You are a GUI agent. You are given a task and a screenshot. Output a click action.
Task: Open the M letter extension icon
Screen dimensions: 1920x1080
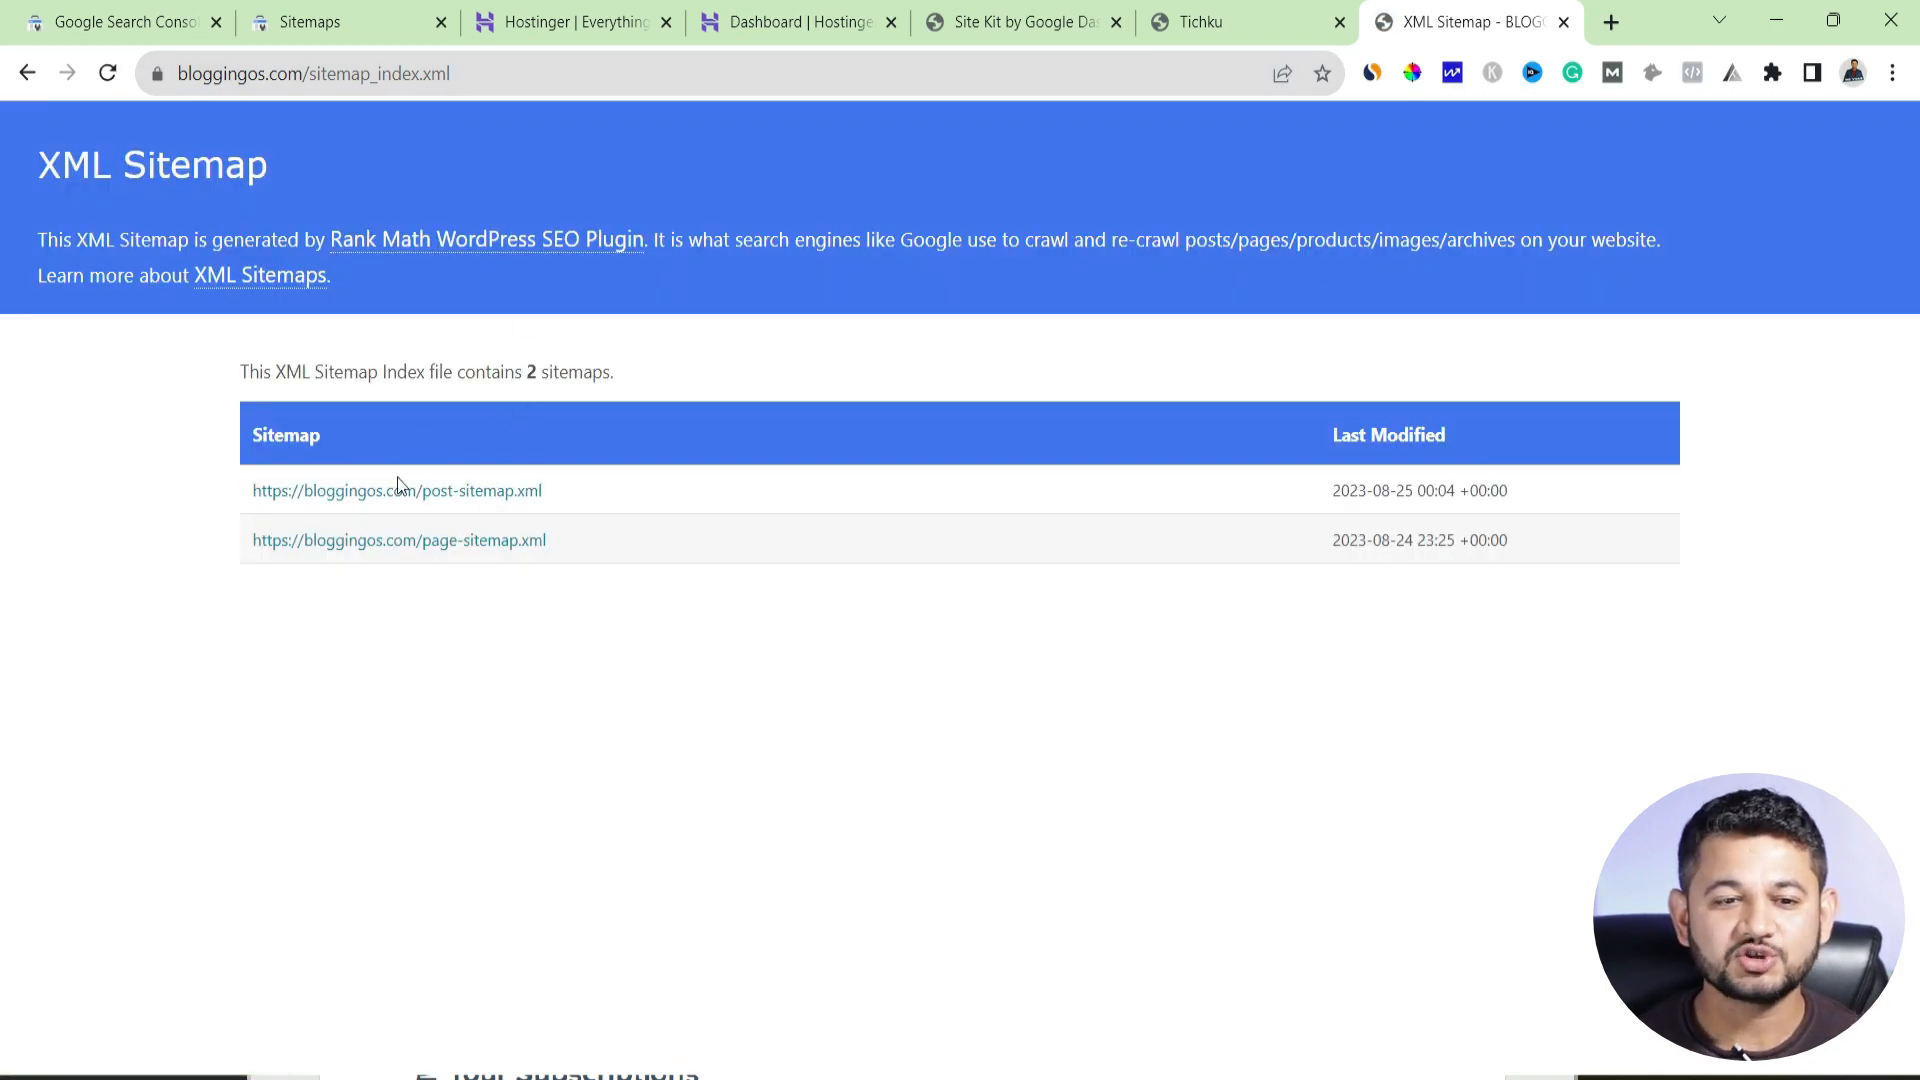(1612, 73)
